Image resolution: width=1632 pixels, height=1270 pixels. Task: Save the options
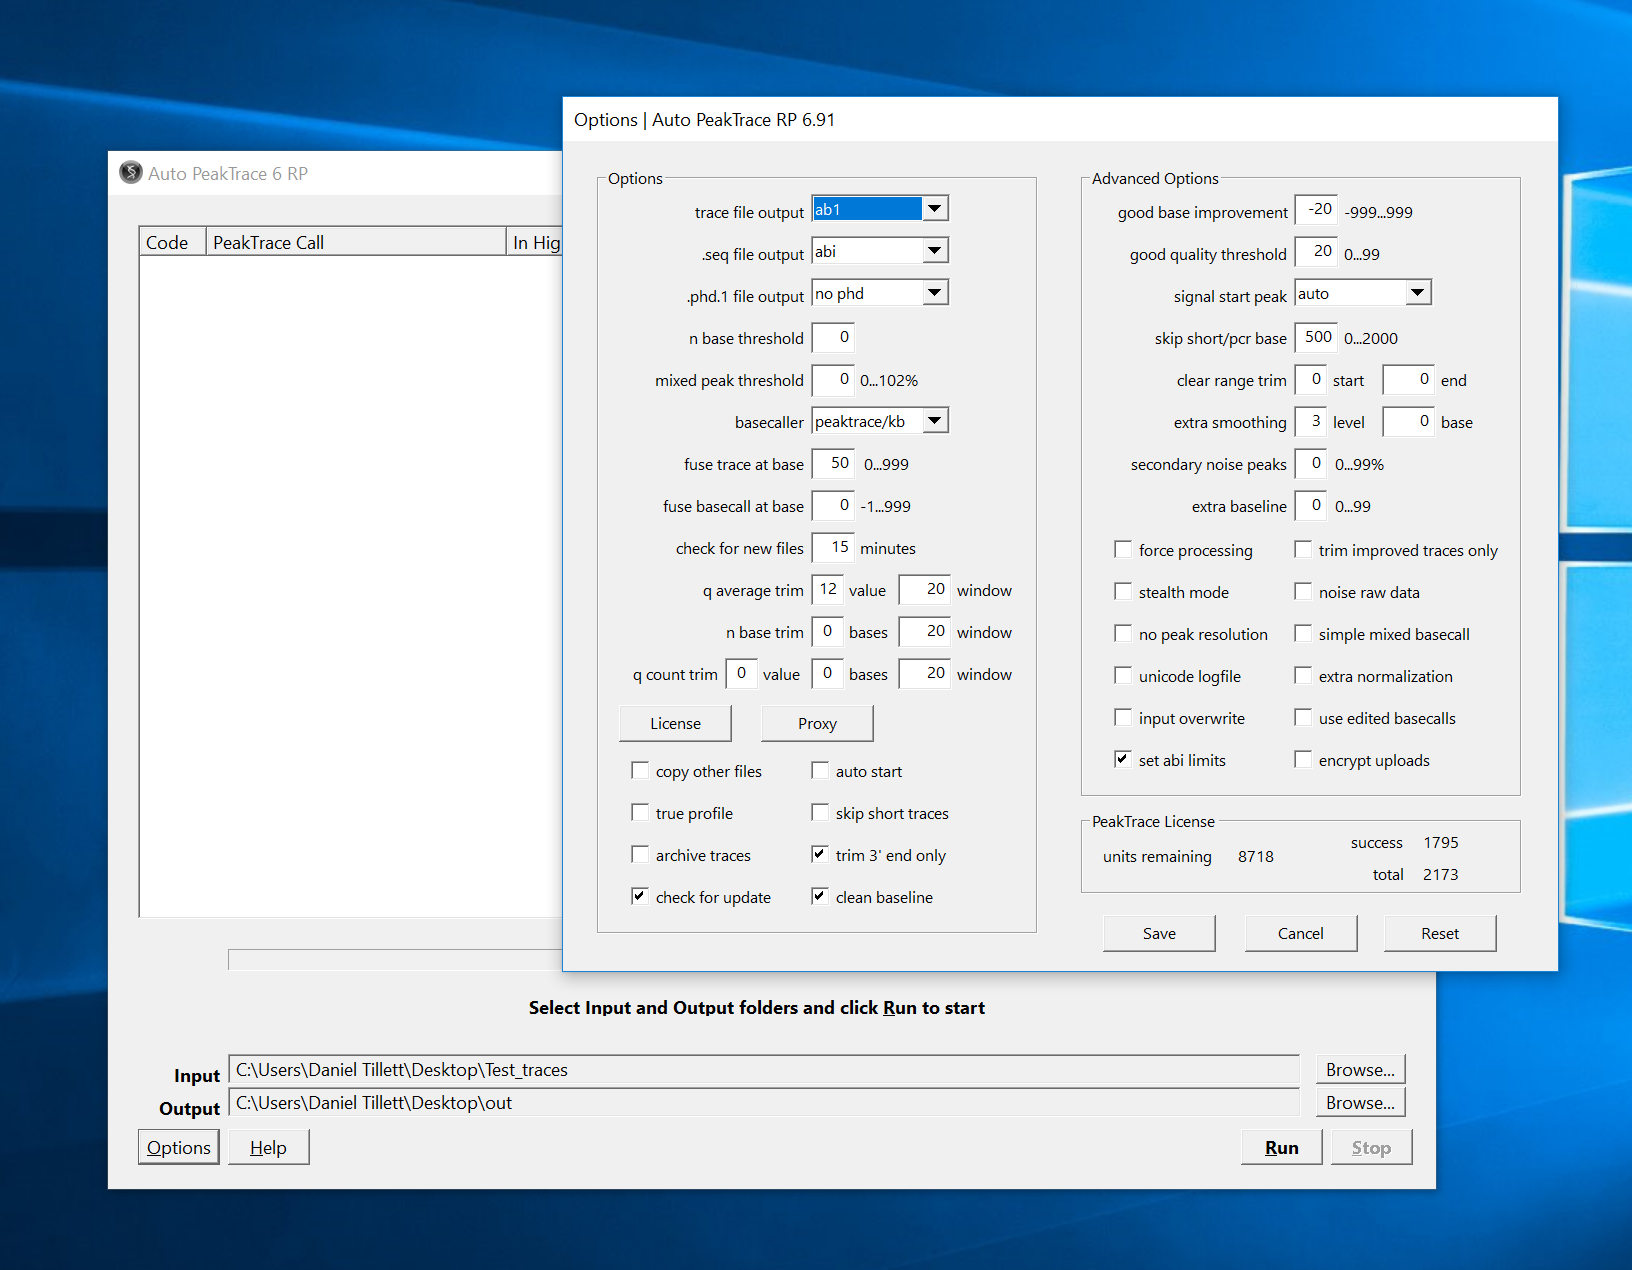(x=1159, y=933)
